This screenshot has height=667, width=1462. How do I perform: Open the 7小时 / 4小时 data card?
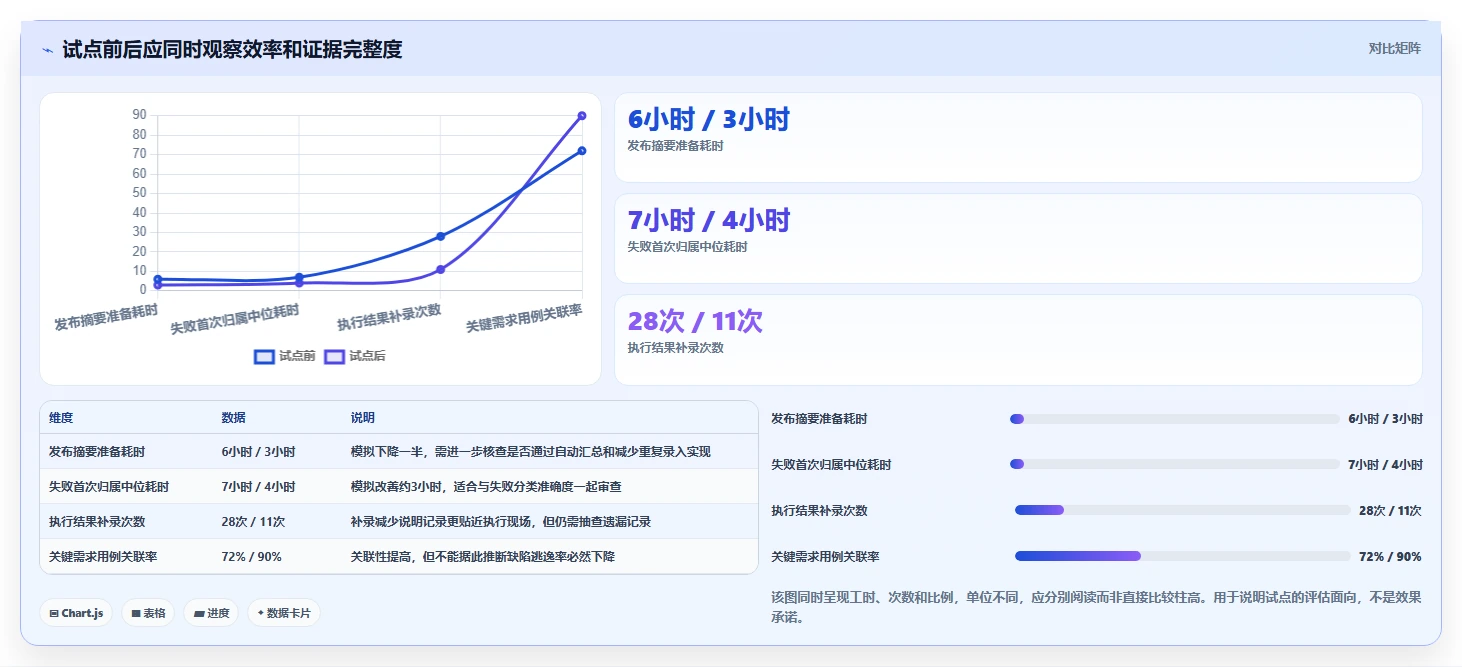[x=1018, y=238]
